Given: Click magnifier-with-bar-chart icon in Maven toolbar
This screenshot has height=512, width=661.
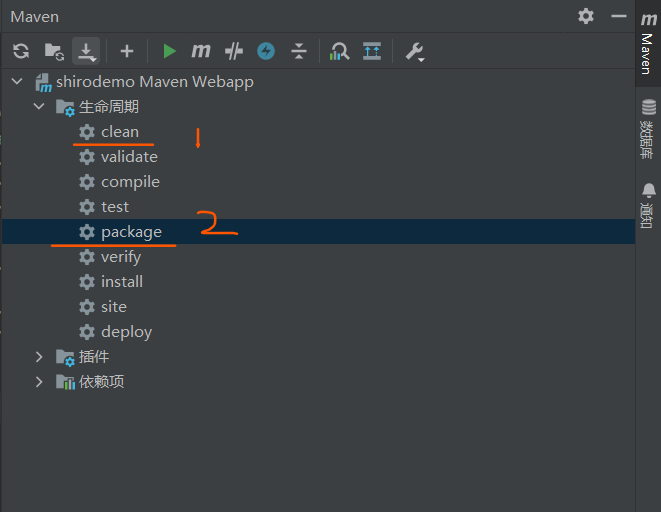Looking at the screenshot, I should (x=340, y=51).
